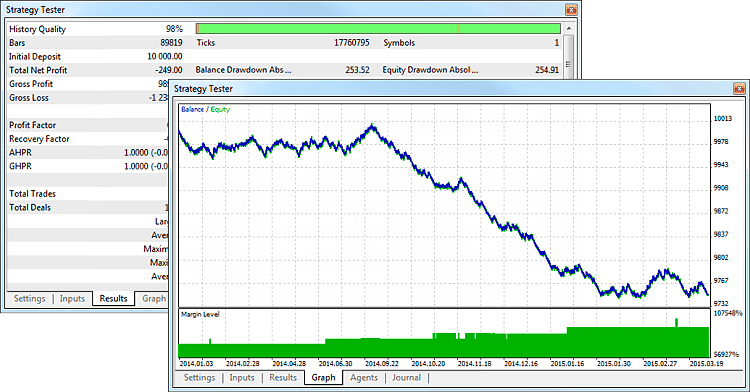Select the Initial Deposit value 10 000.00
Screen dimensions: 750x392
click(165, 56)
